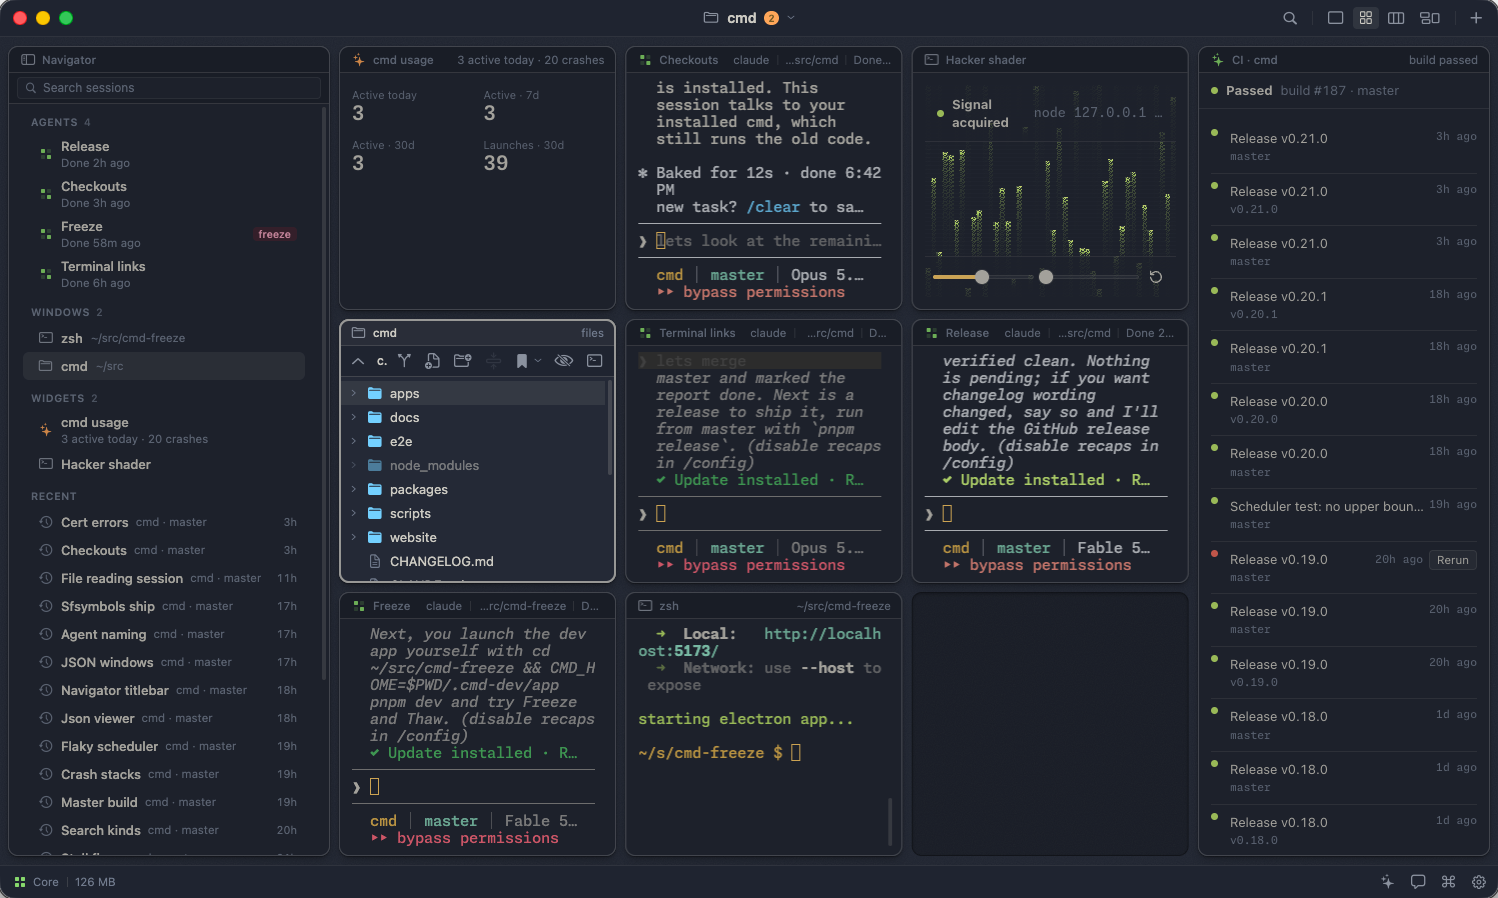
Task: Click the sparkle icon in status bar
Action: (1387, 882)
